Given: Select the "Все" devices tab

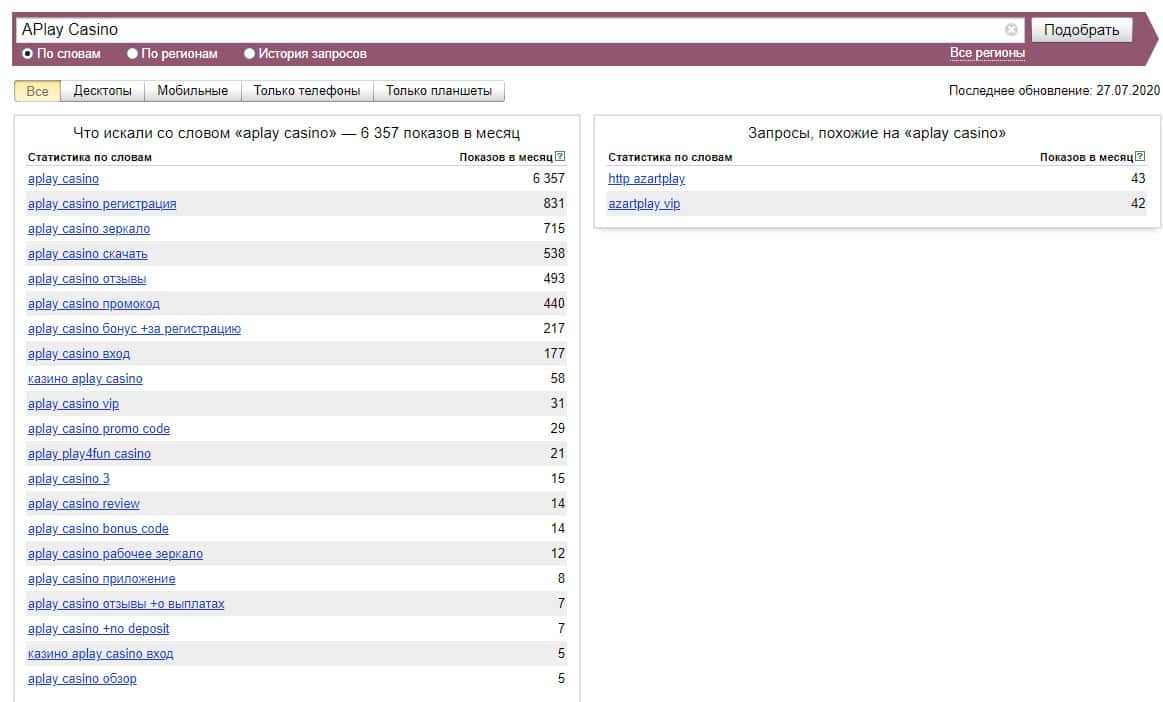Looking at the screenshot, I should point(37,91).
